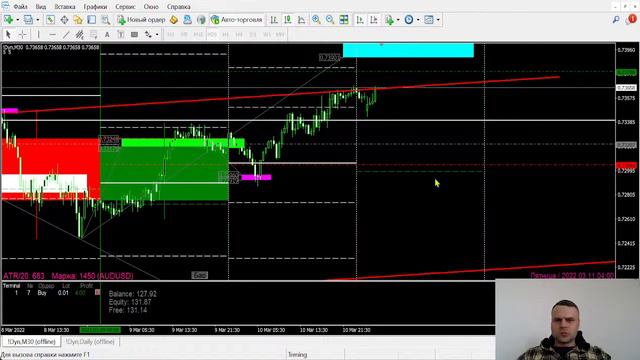Toggle the D1 timeframe button
Viewport: 640px width, 360px height.
tap(253, 35)
